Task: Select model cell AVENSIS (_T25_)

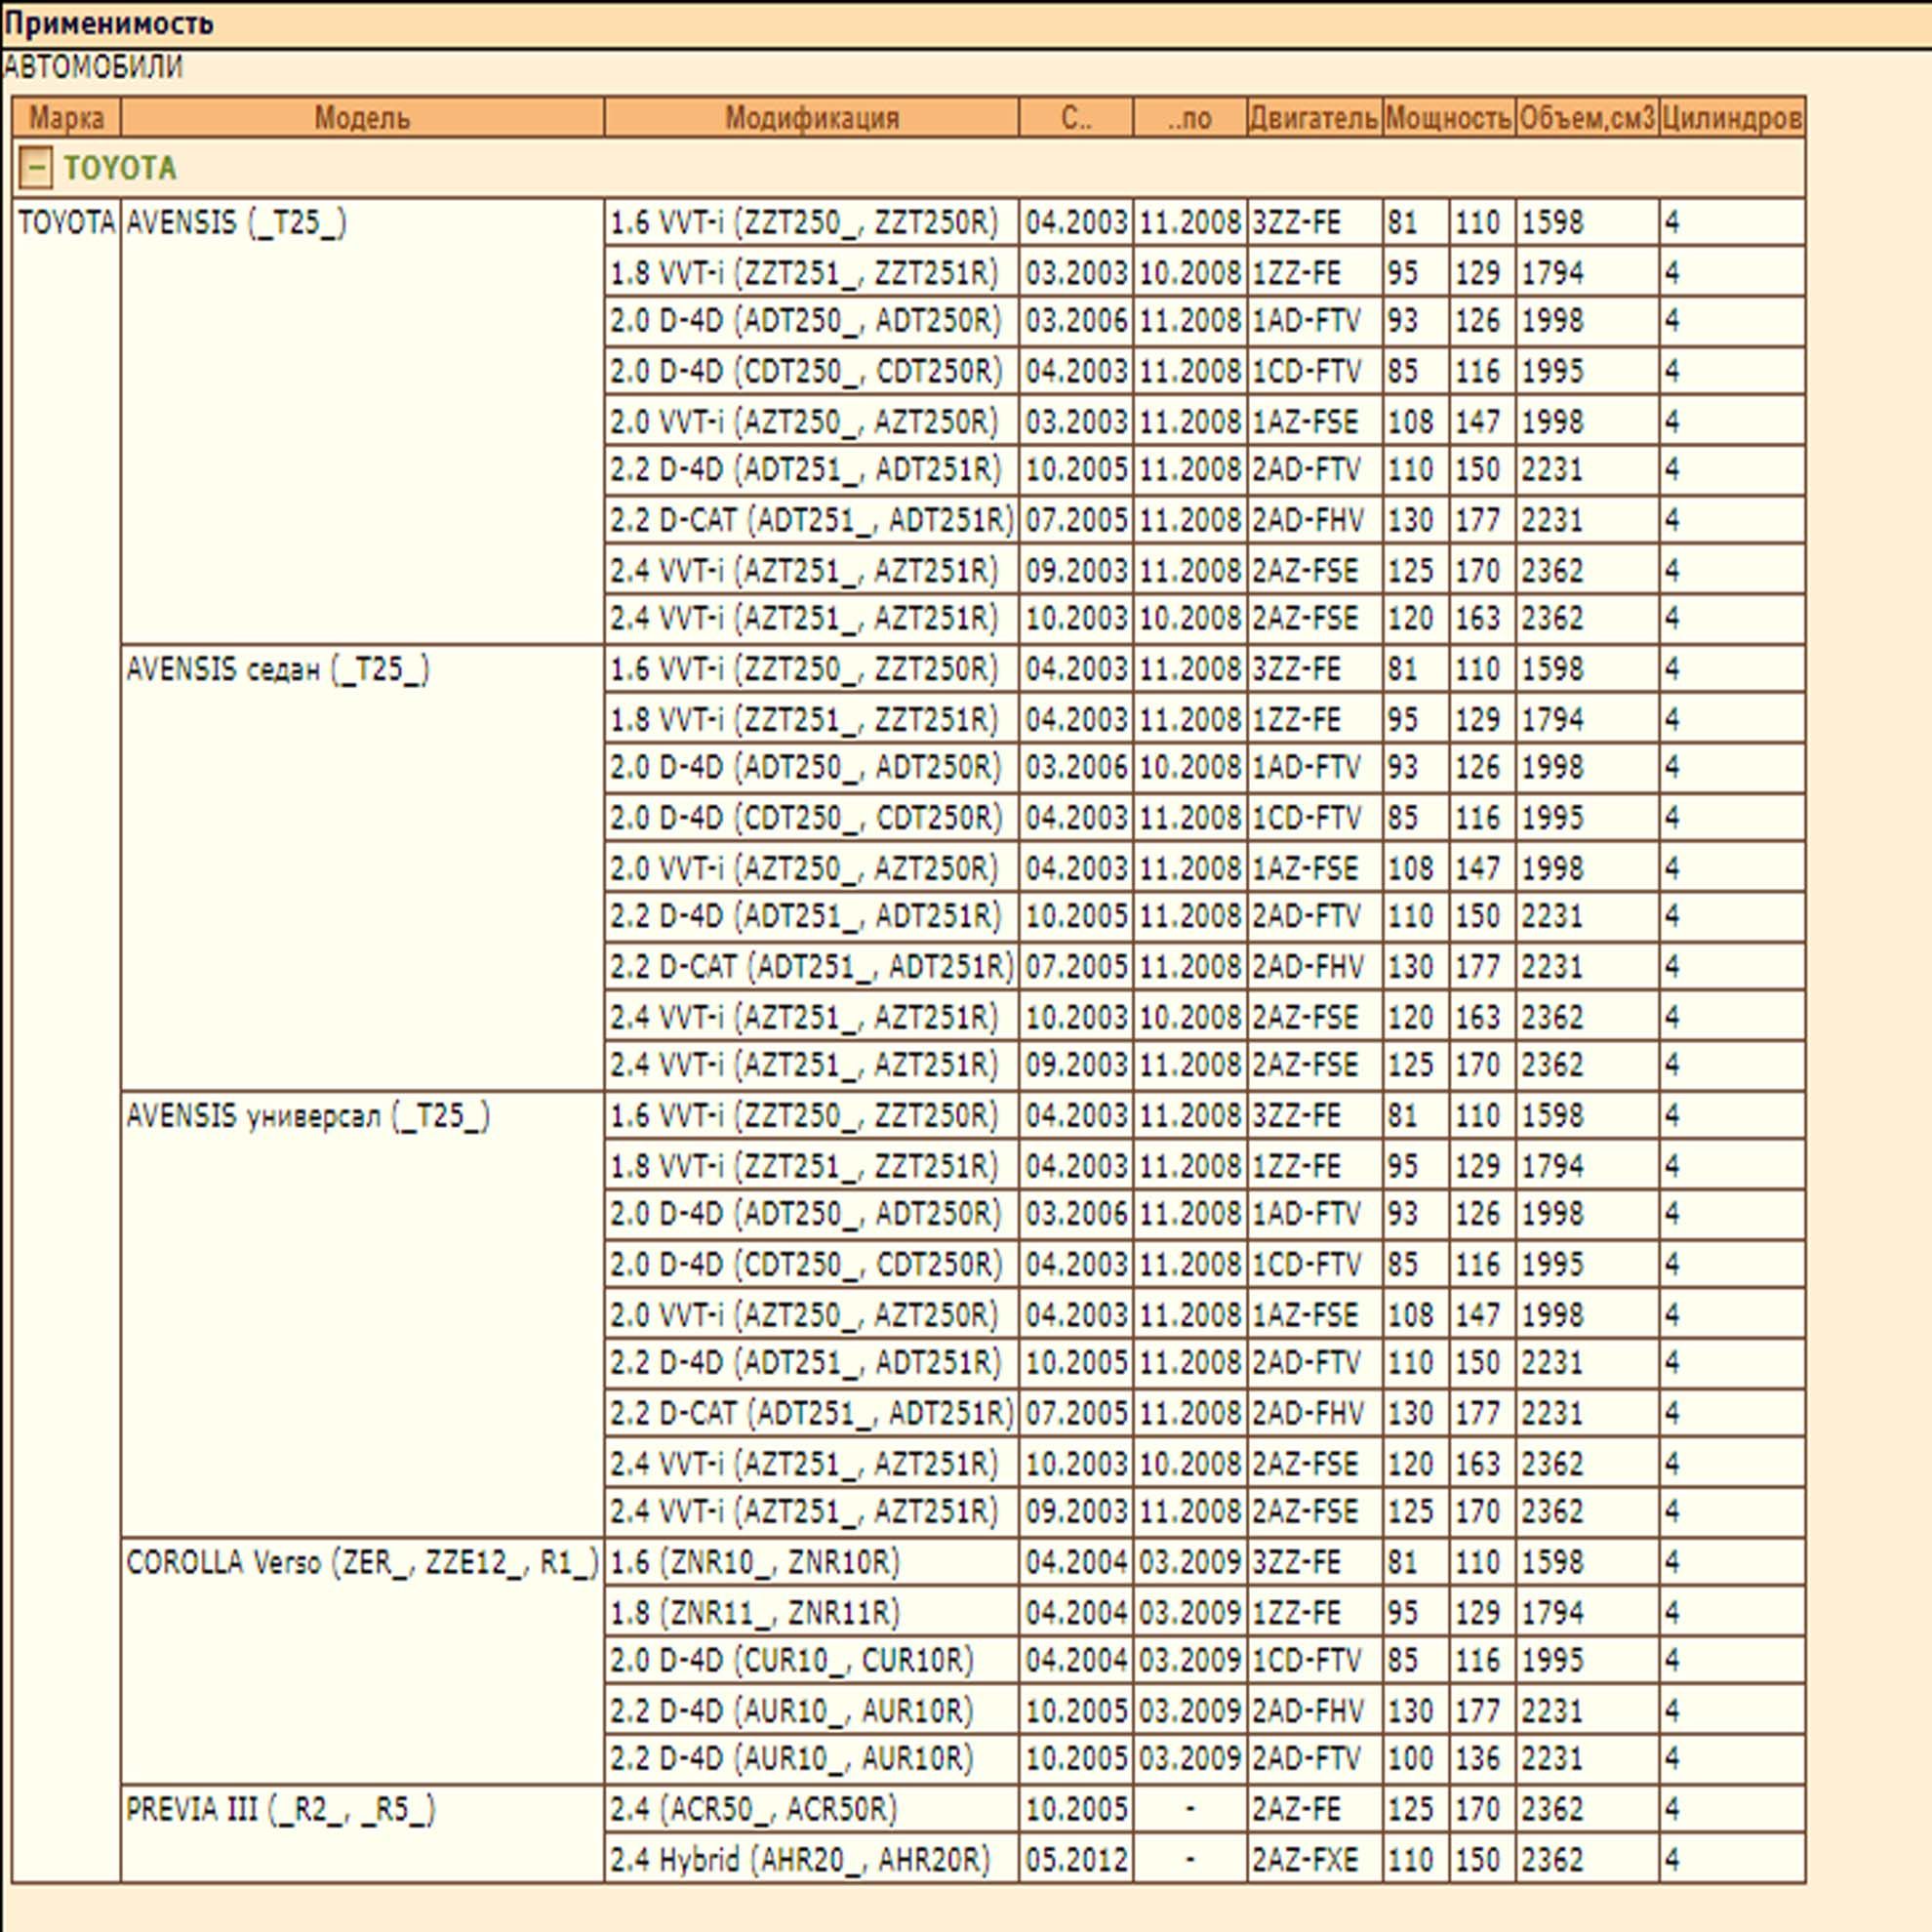Action: coord(362,421)
